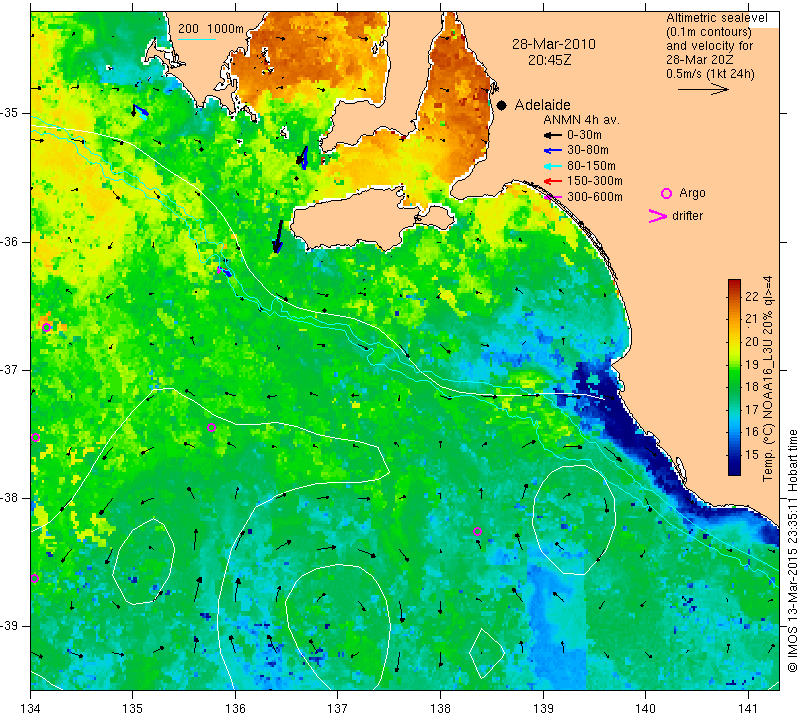Click the Adelaide label text

542,105
